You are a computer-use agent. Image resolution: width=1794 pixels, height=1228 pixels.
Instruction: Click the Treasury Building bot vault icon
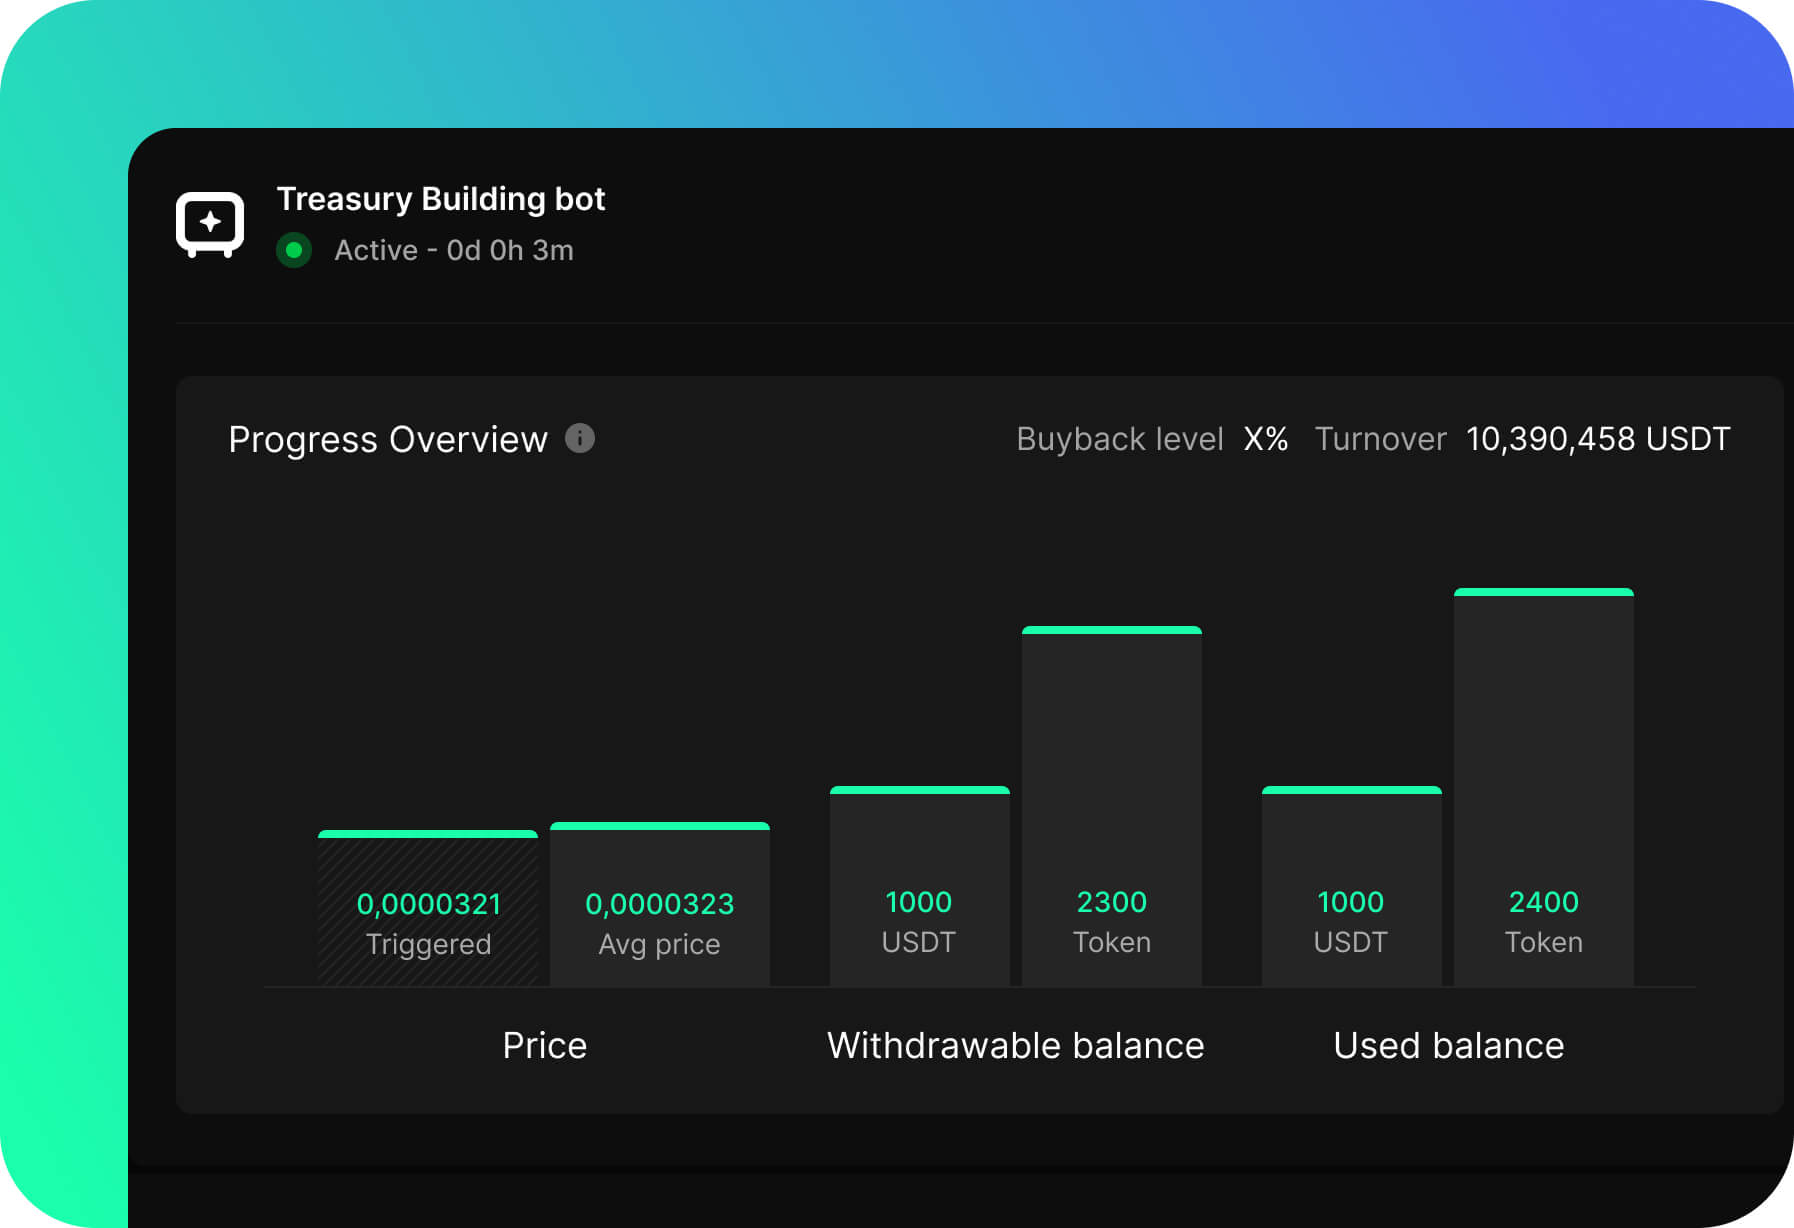[x=210, y=222]
